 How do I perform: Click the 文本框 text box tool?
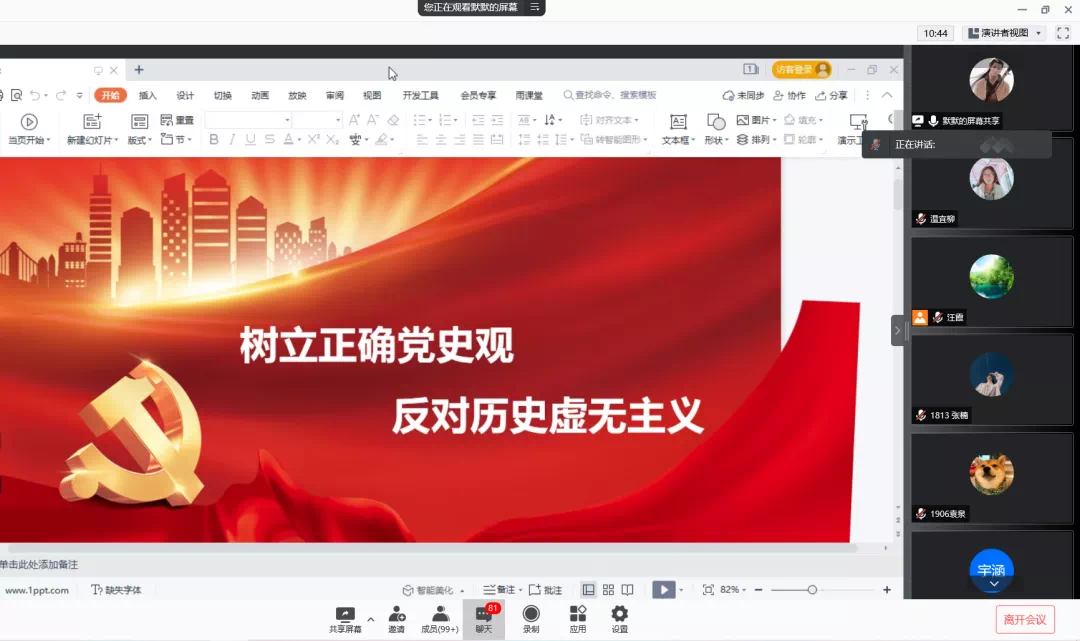pyautogui.click(x=678, y=128)
